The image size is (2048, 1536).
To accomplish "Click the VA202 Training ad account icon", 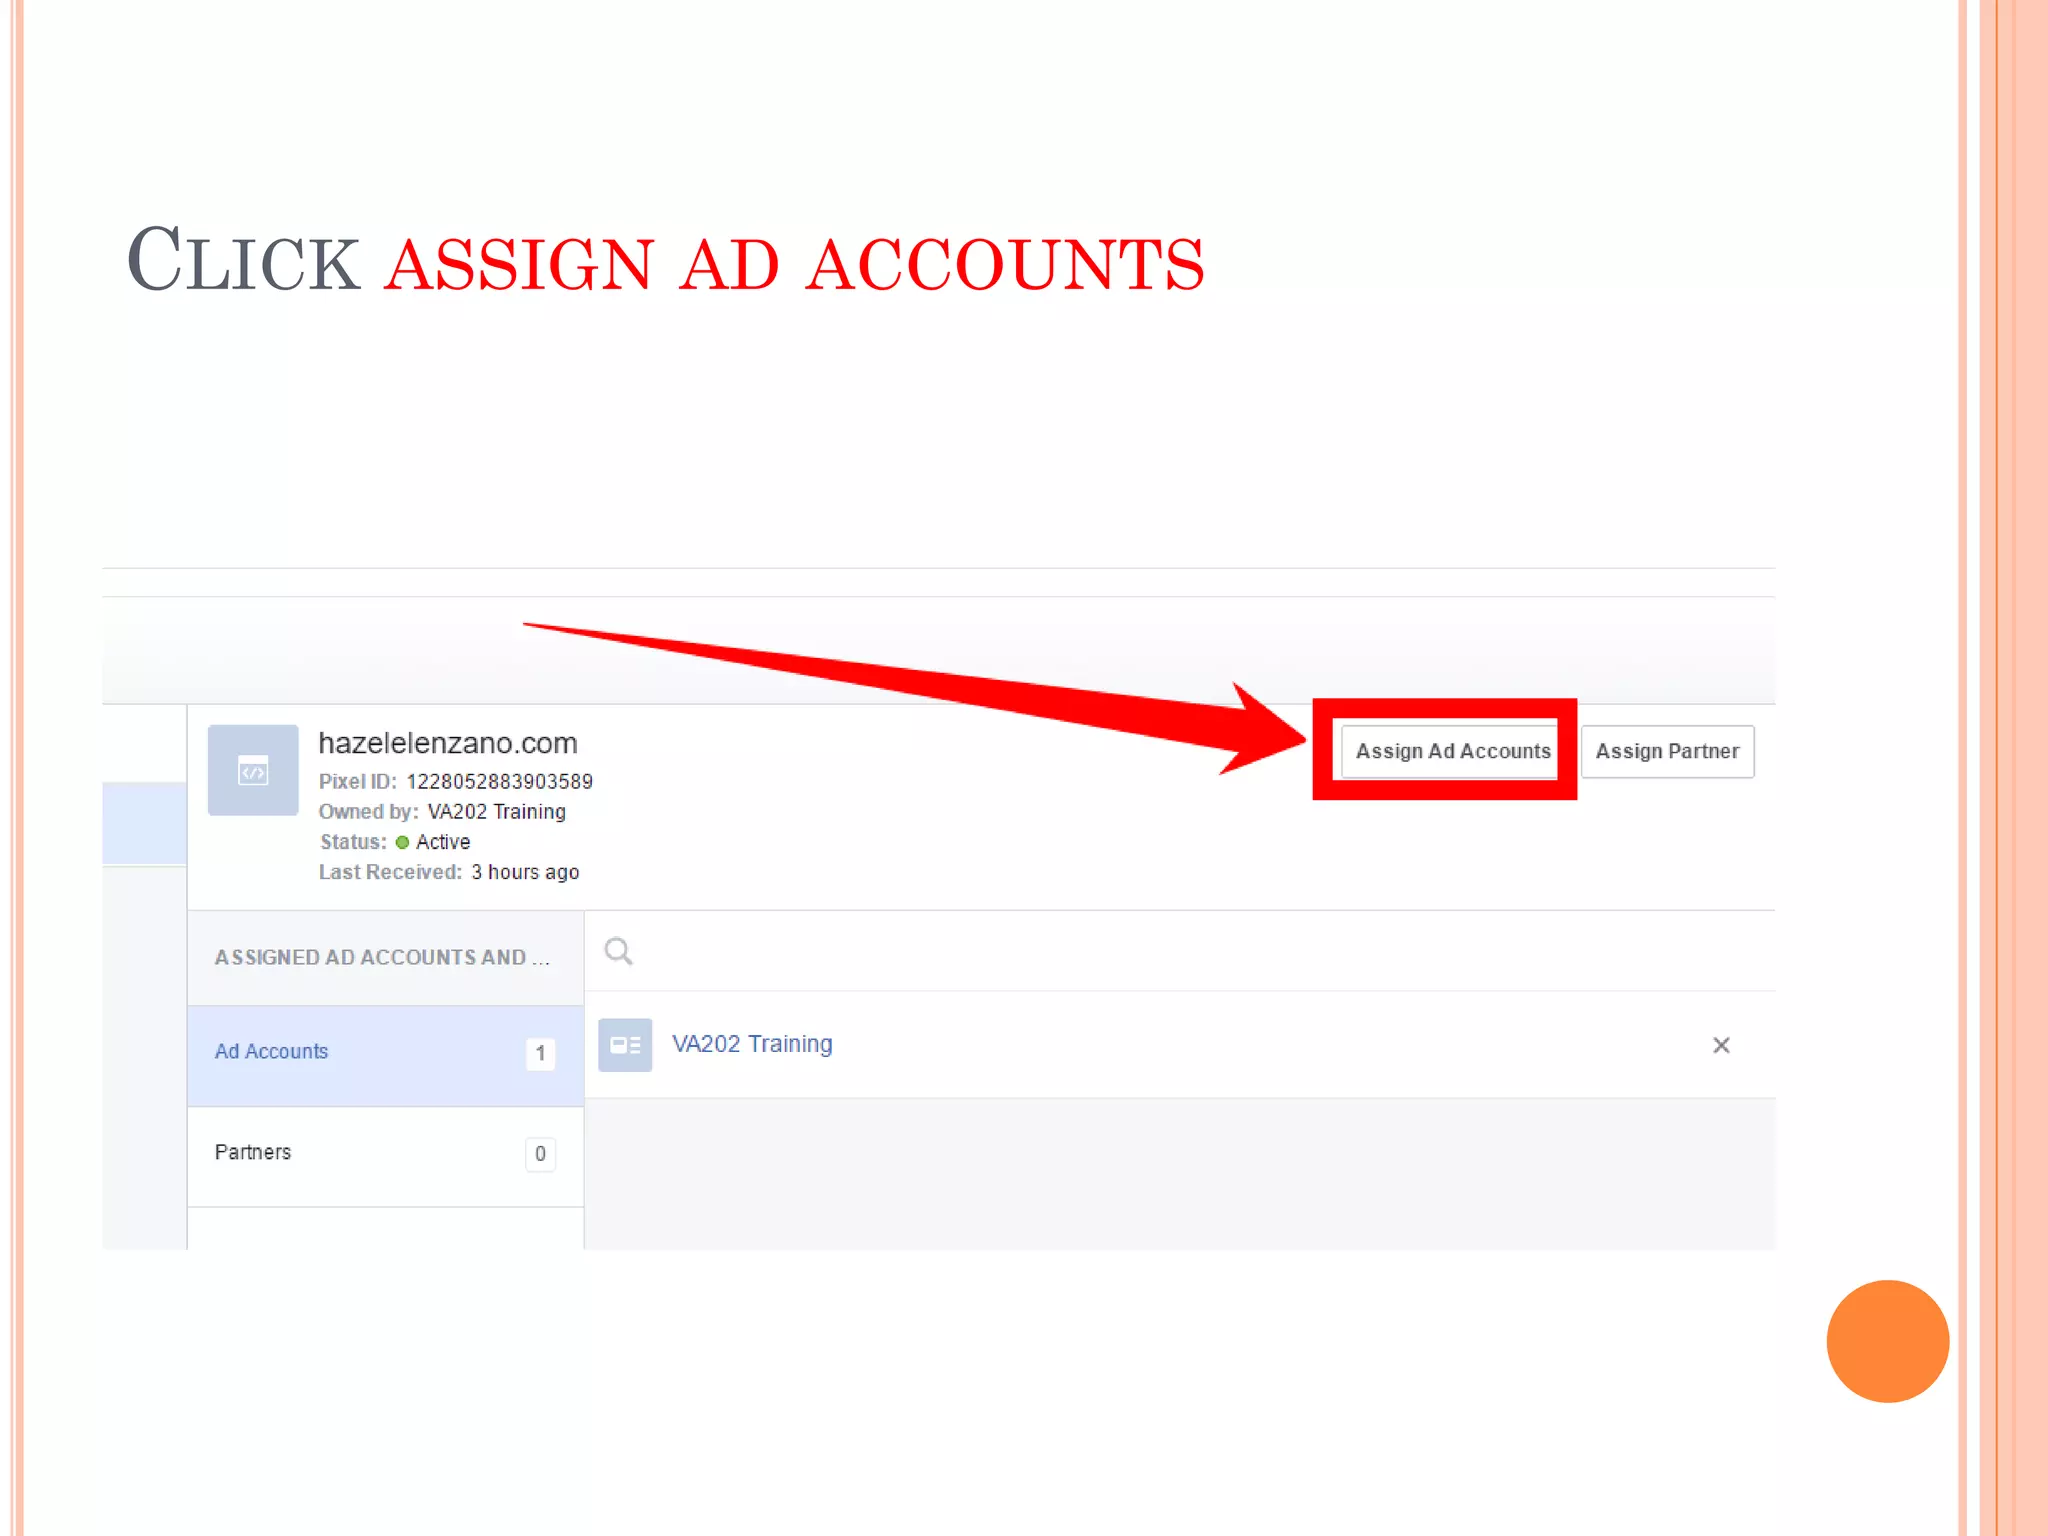I will pos(625,1045).
